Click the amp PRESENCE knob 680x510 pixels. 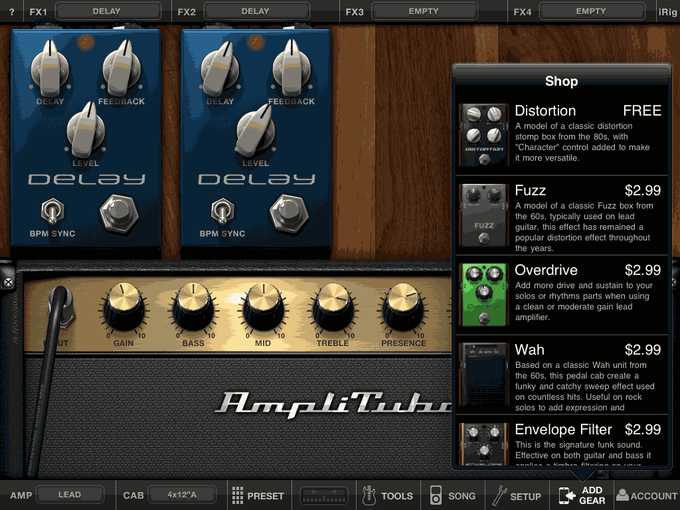[x=403, y=307]
